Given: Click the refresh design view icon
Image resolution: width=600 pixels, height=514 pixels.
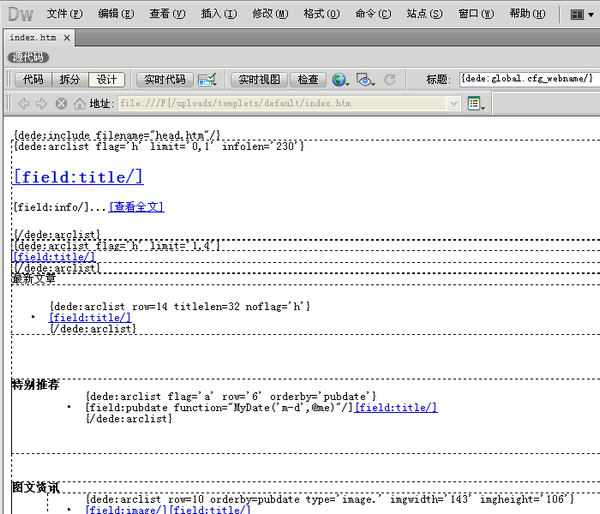Looking at the screenshot, I should click(x=390, y=79).
